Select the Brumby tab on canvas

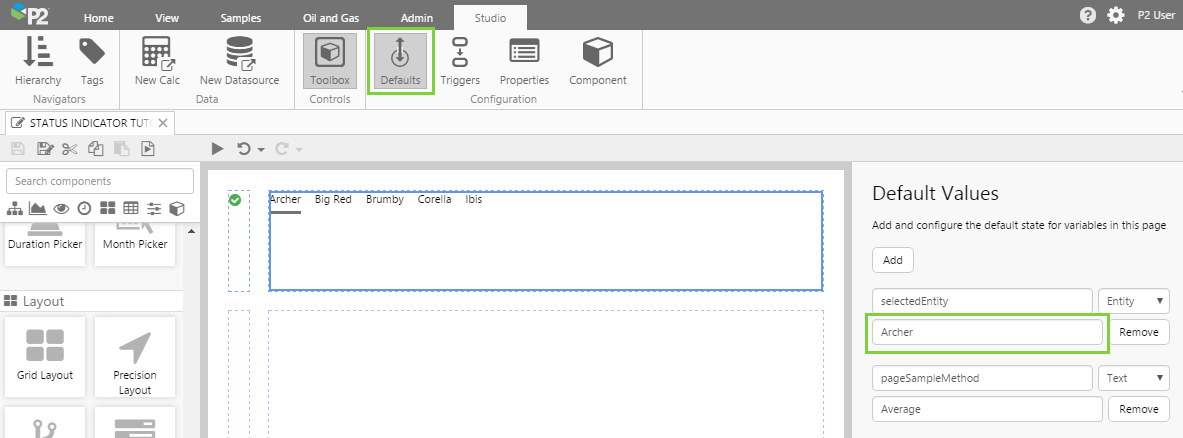(385, 200)
